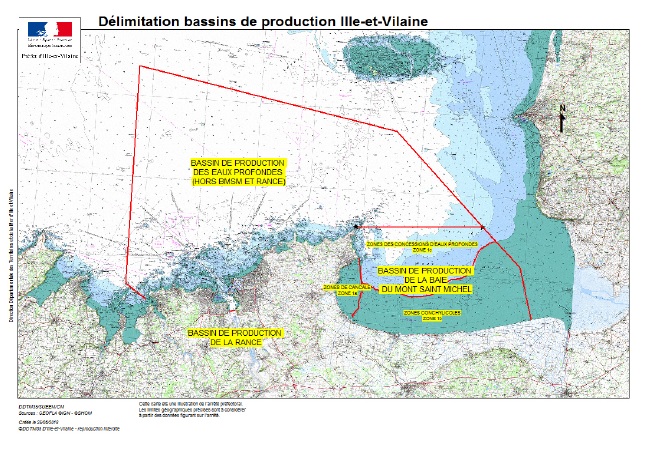Click the top-left corner of red boundary
This screenshot has width=649, height=451.
coord(139,66)
